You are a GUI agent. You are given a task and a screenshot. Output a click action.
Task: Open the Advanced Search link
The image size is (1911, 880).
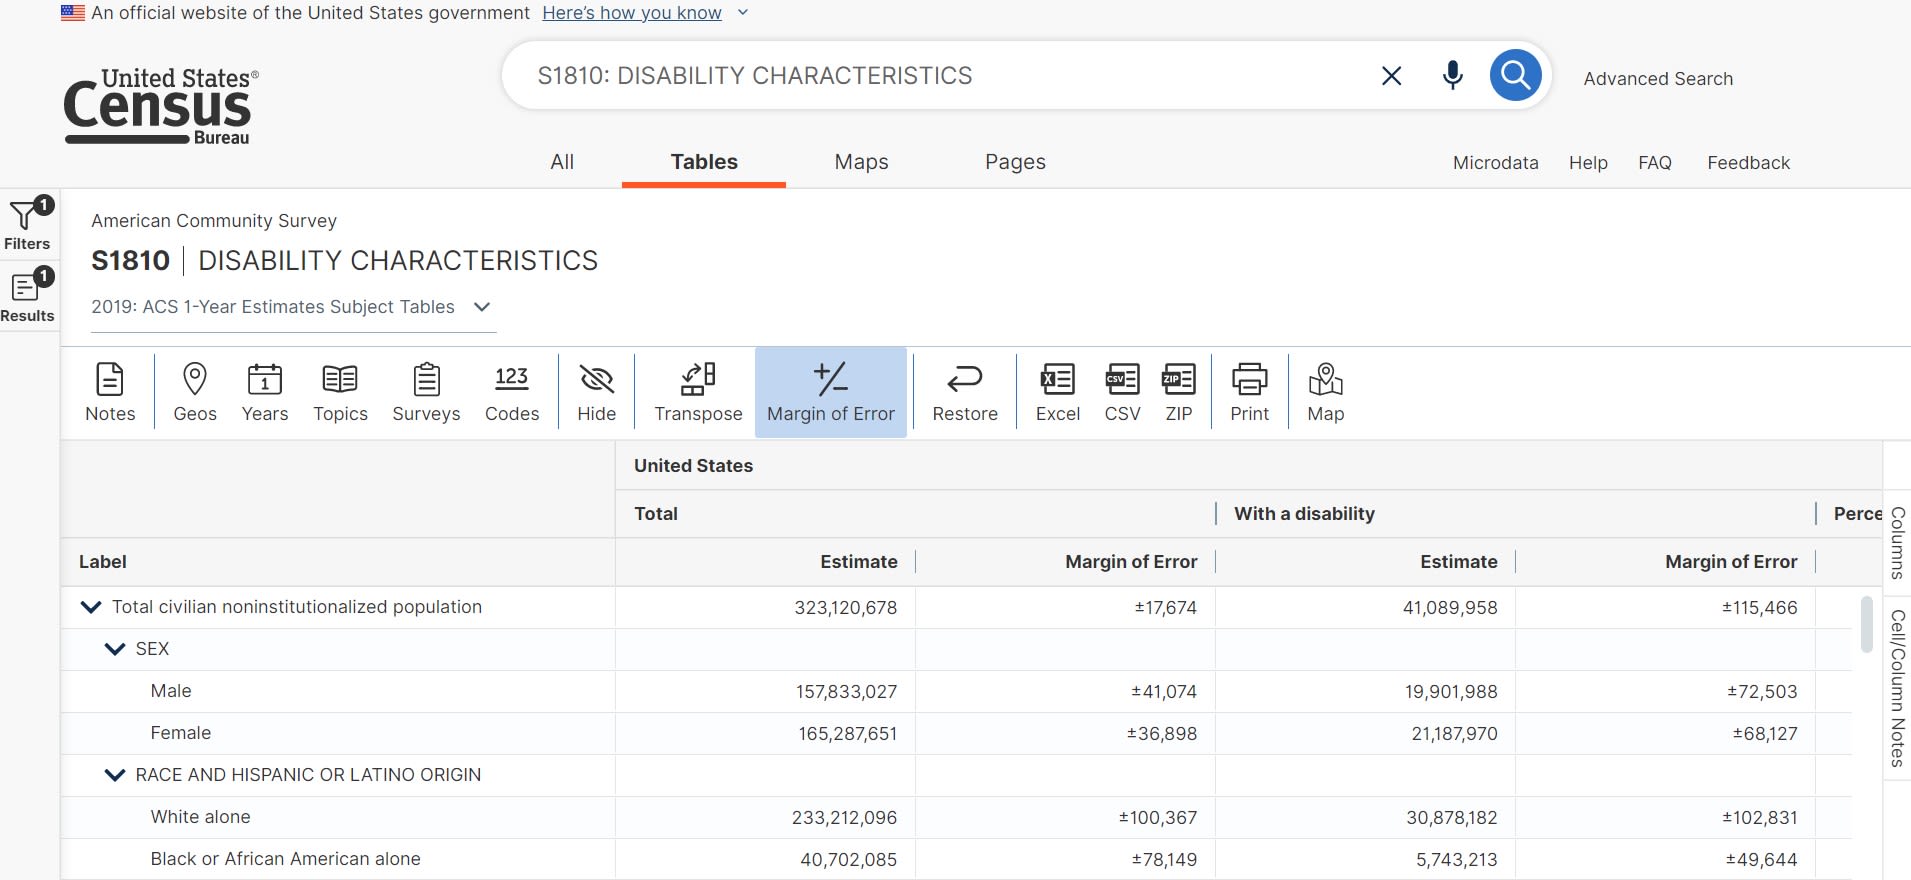(x=1658, y=79)
